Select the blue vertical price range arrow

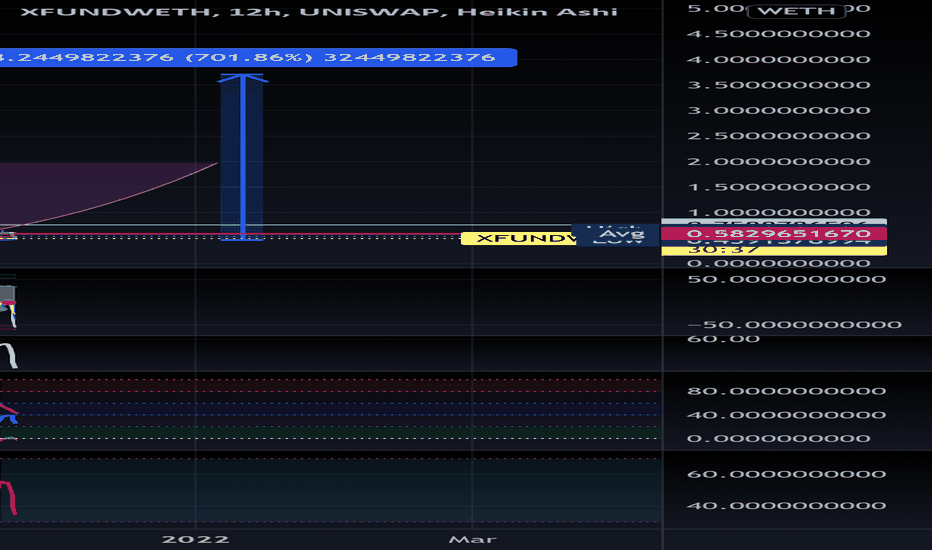point(243,157)
